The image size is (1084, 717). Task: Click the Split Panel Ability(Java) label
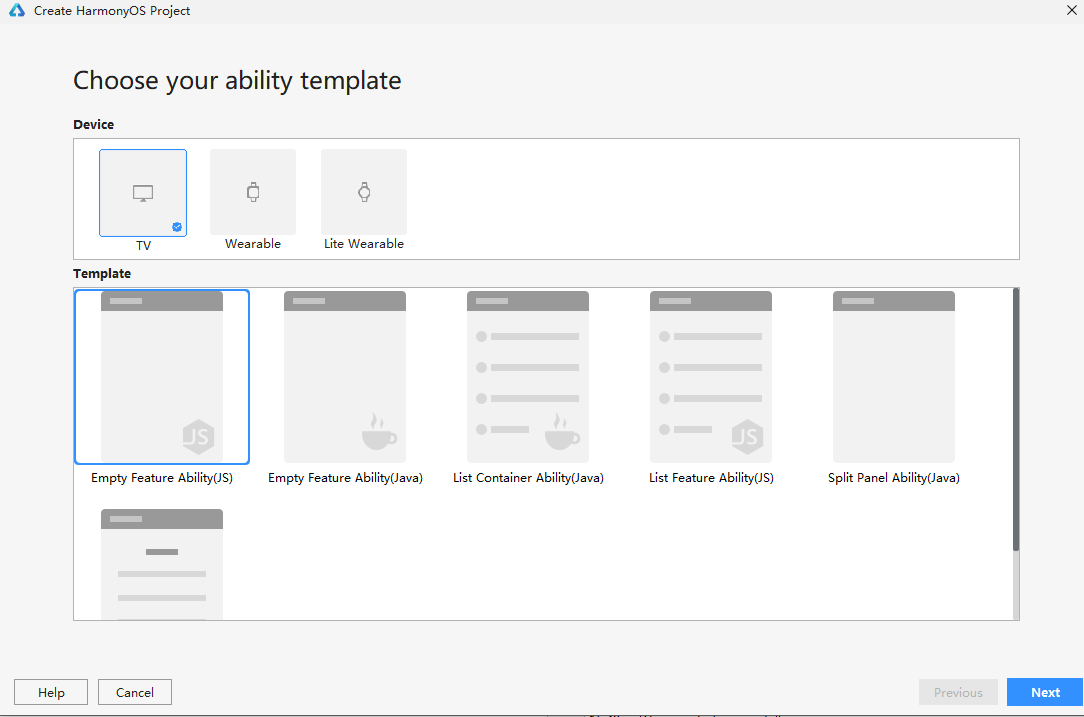coord(894,478)
